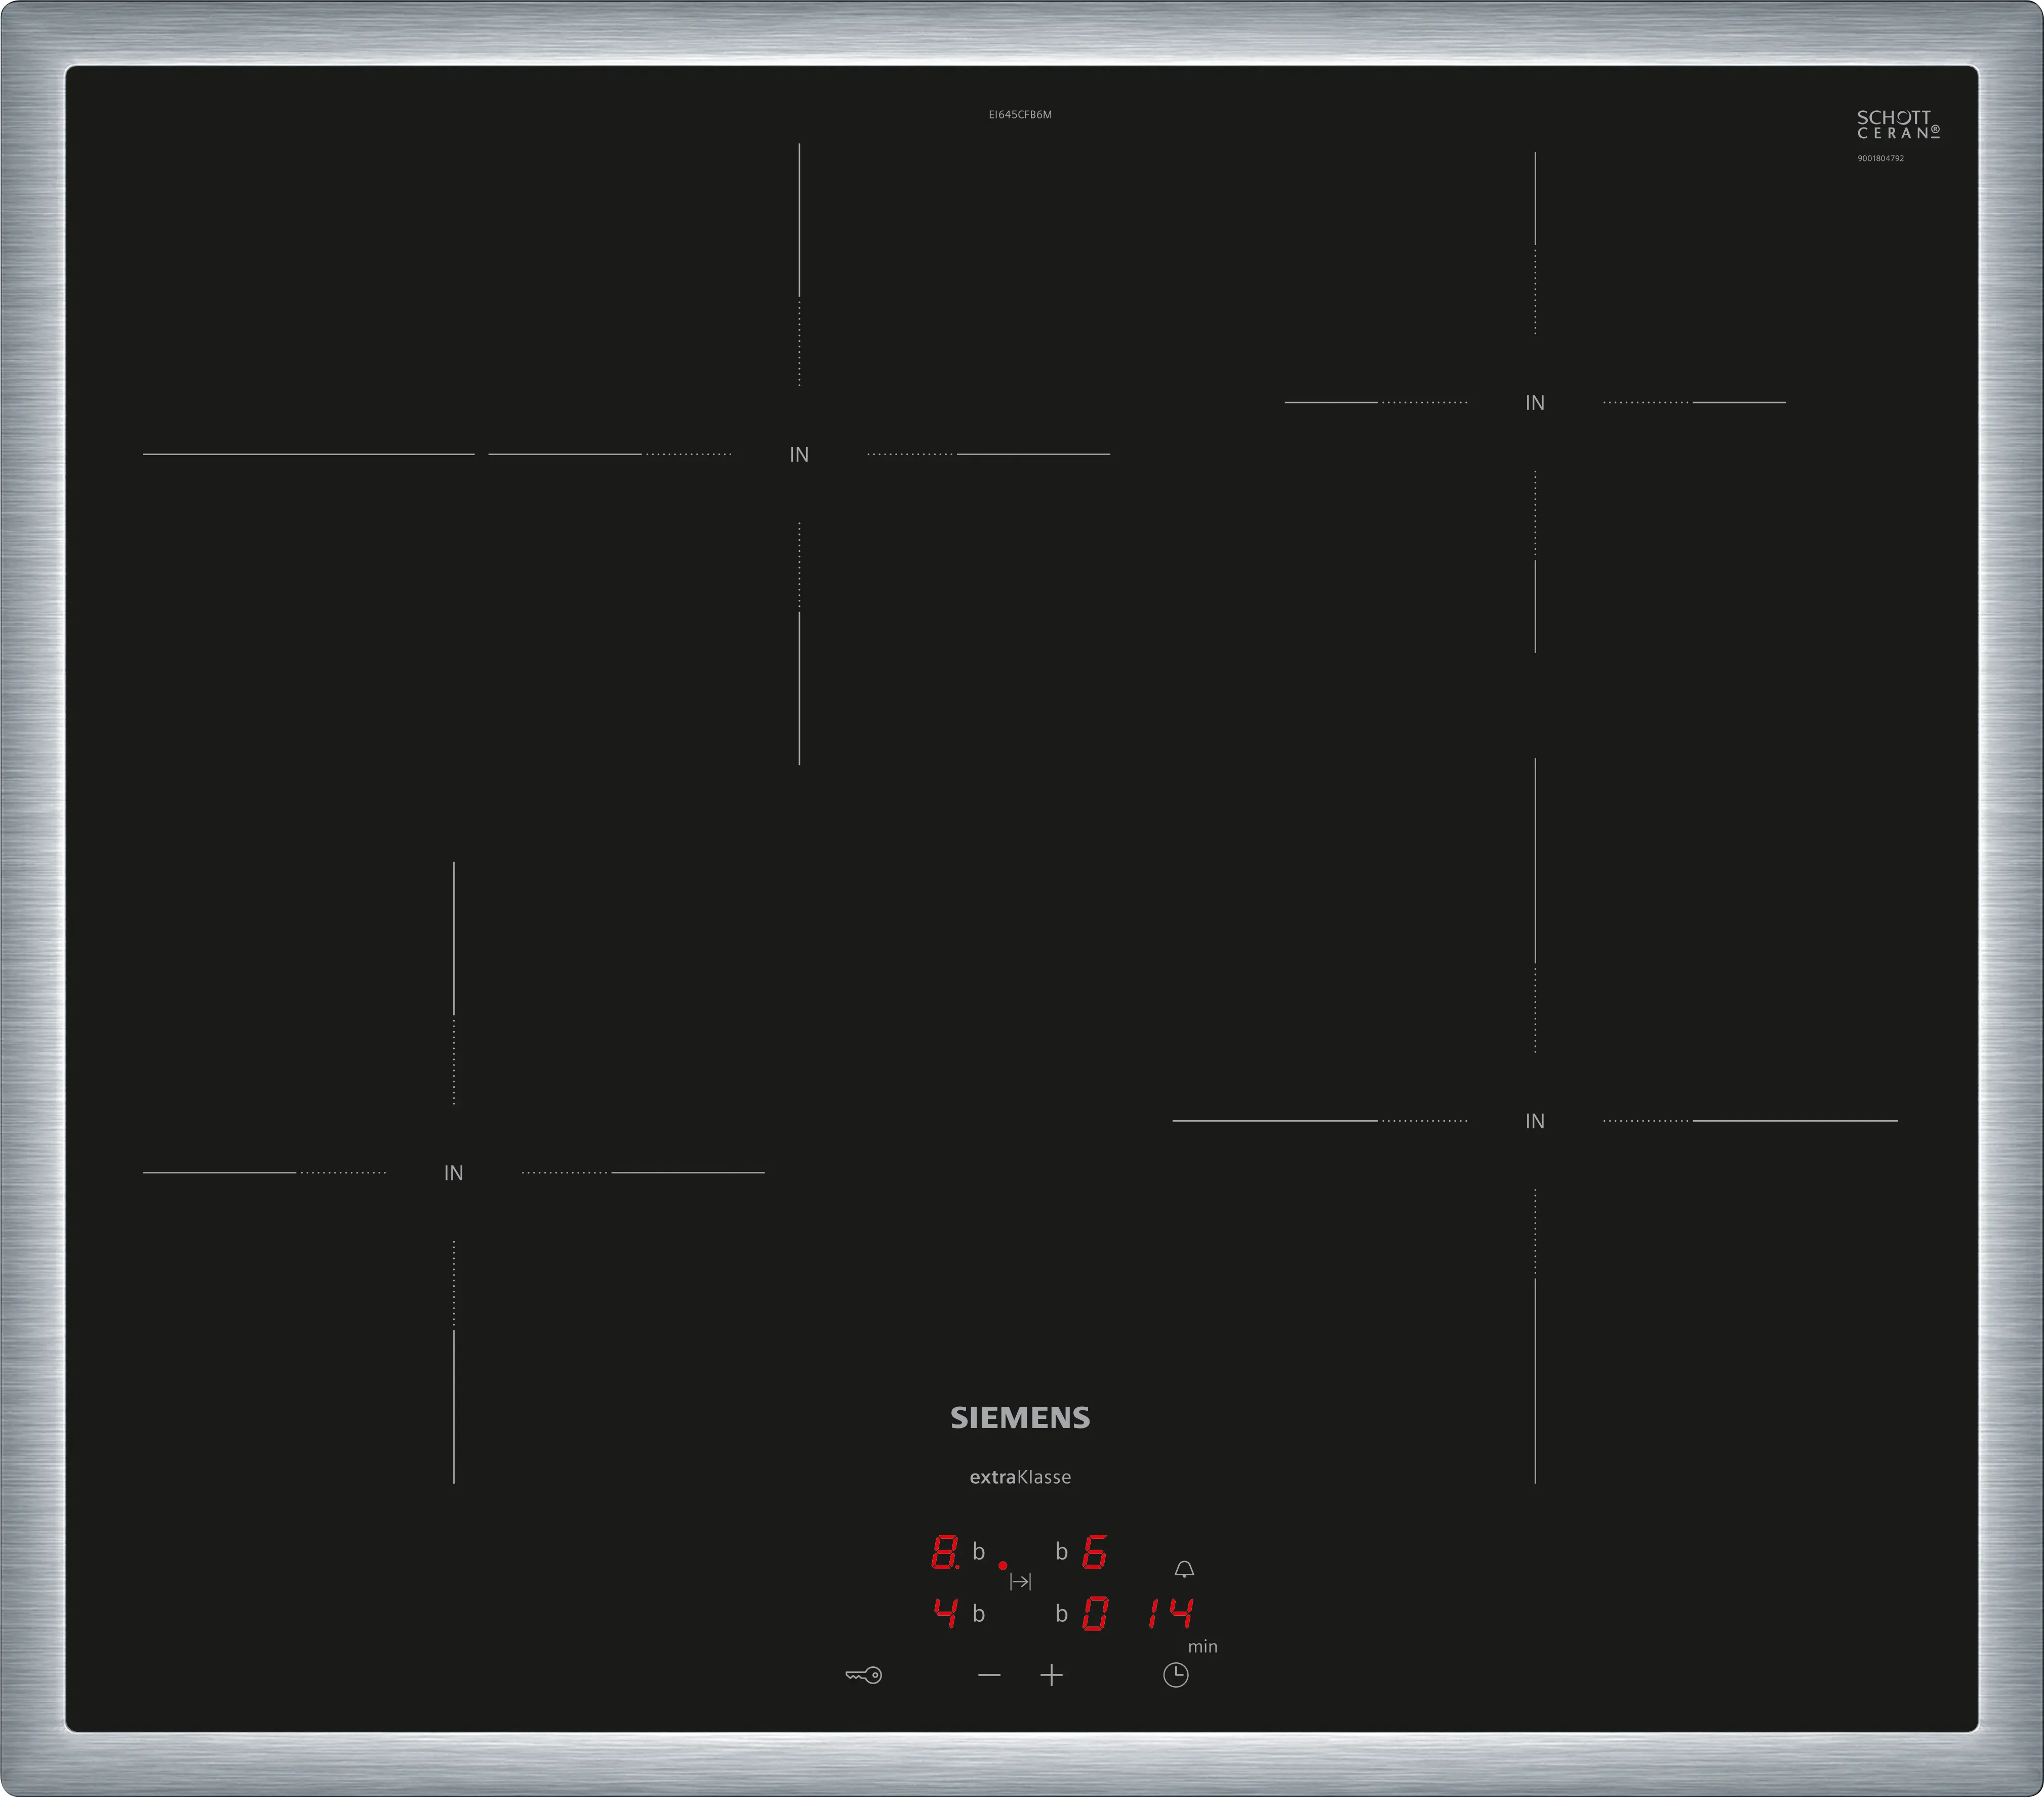Click the SIEMENS brand logo
Screen dimensions: 2044x1797
tap(1020, 1417)
